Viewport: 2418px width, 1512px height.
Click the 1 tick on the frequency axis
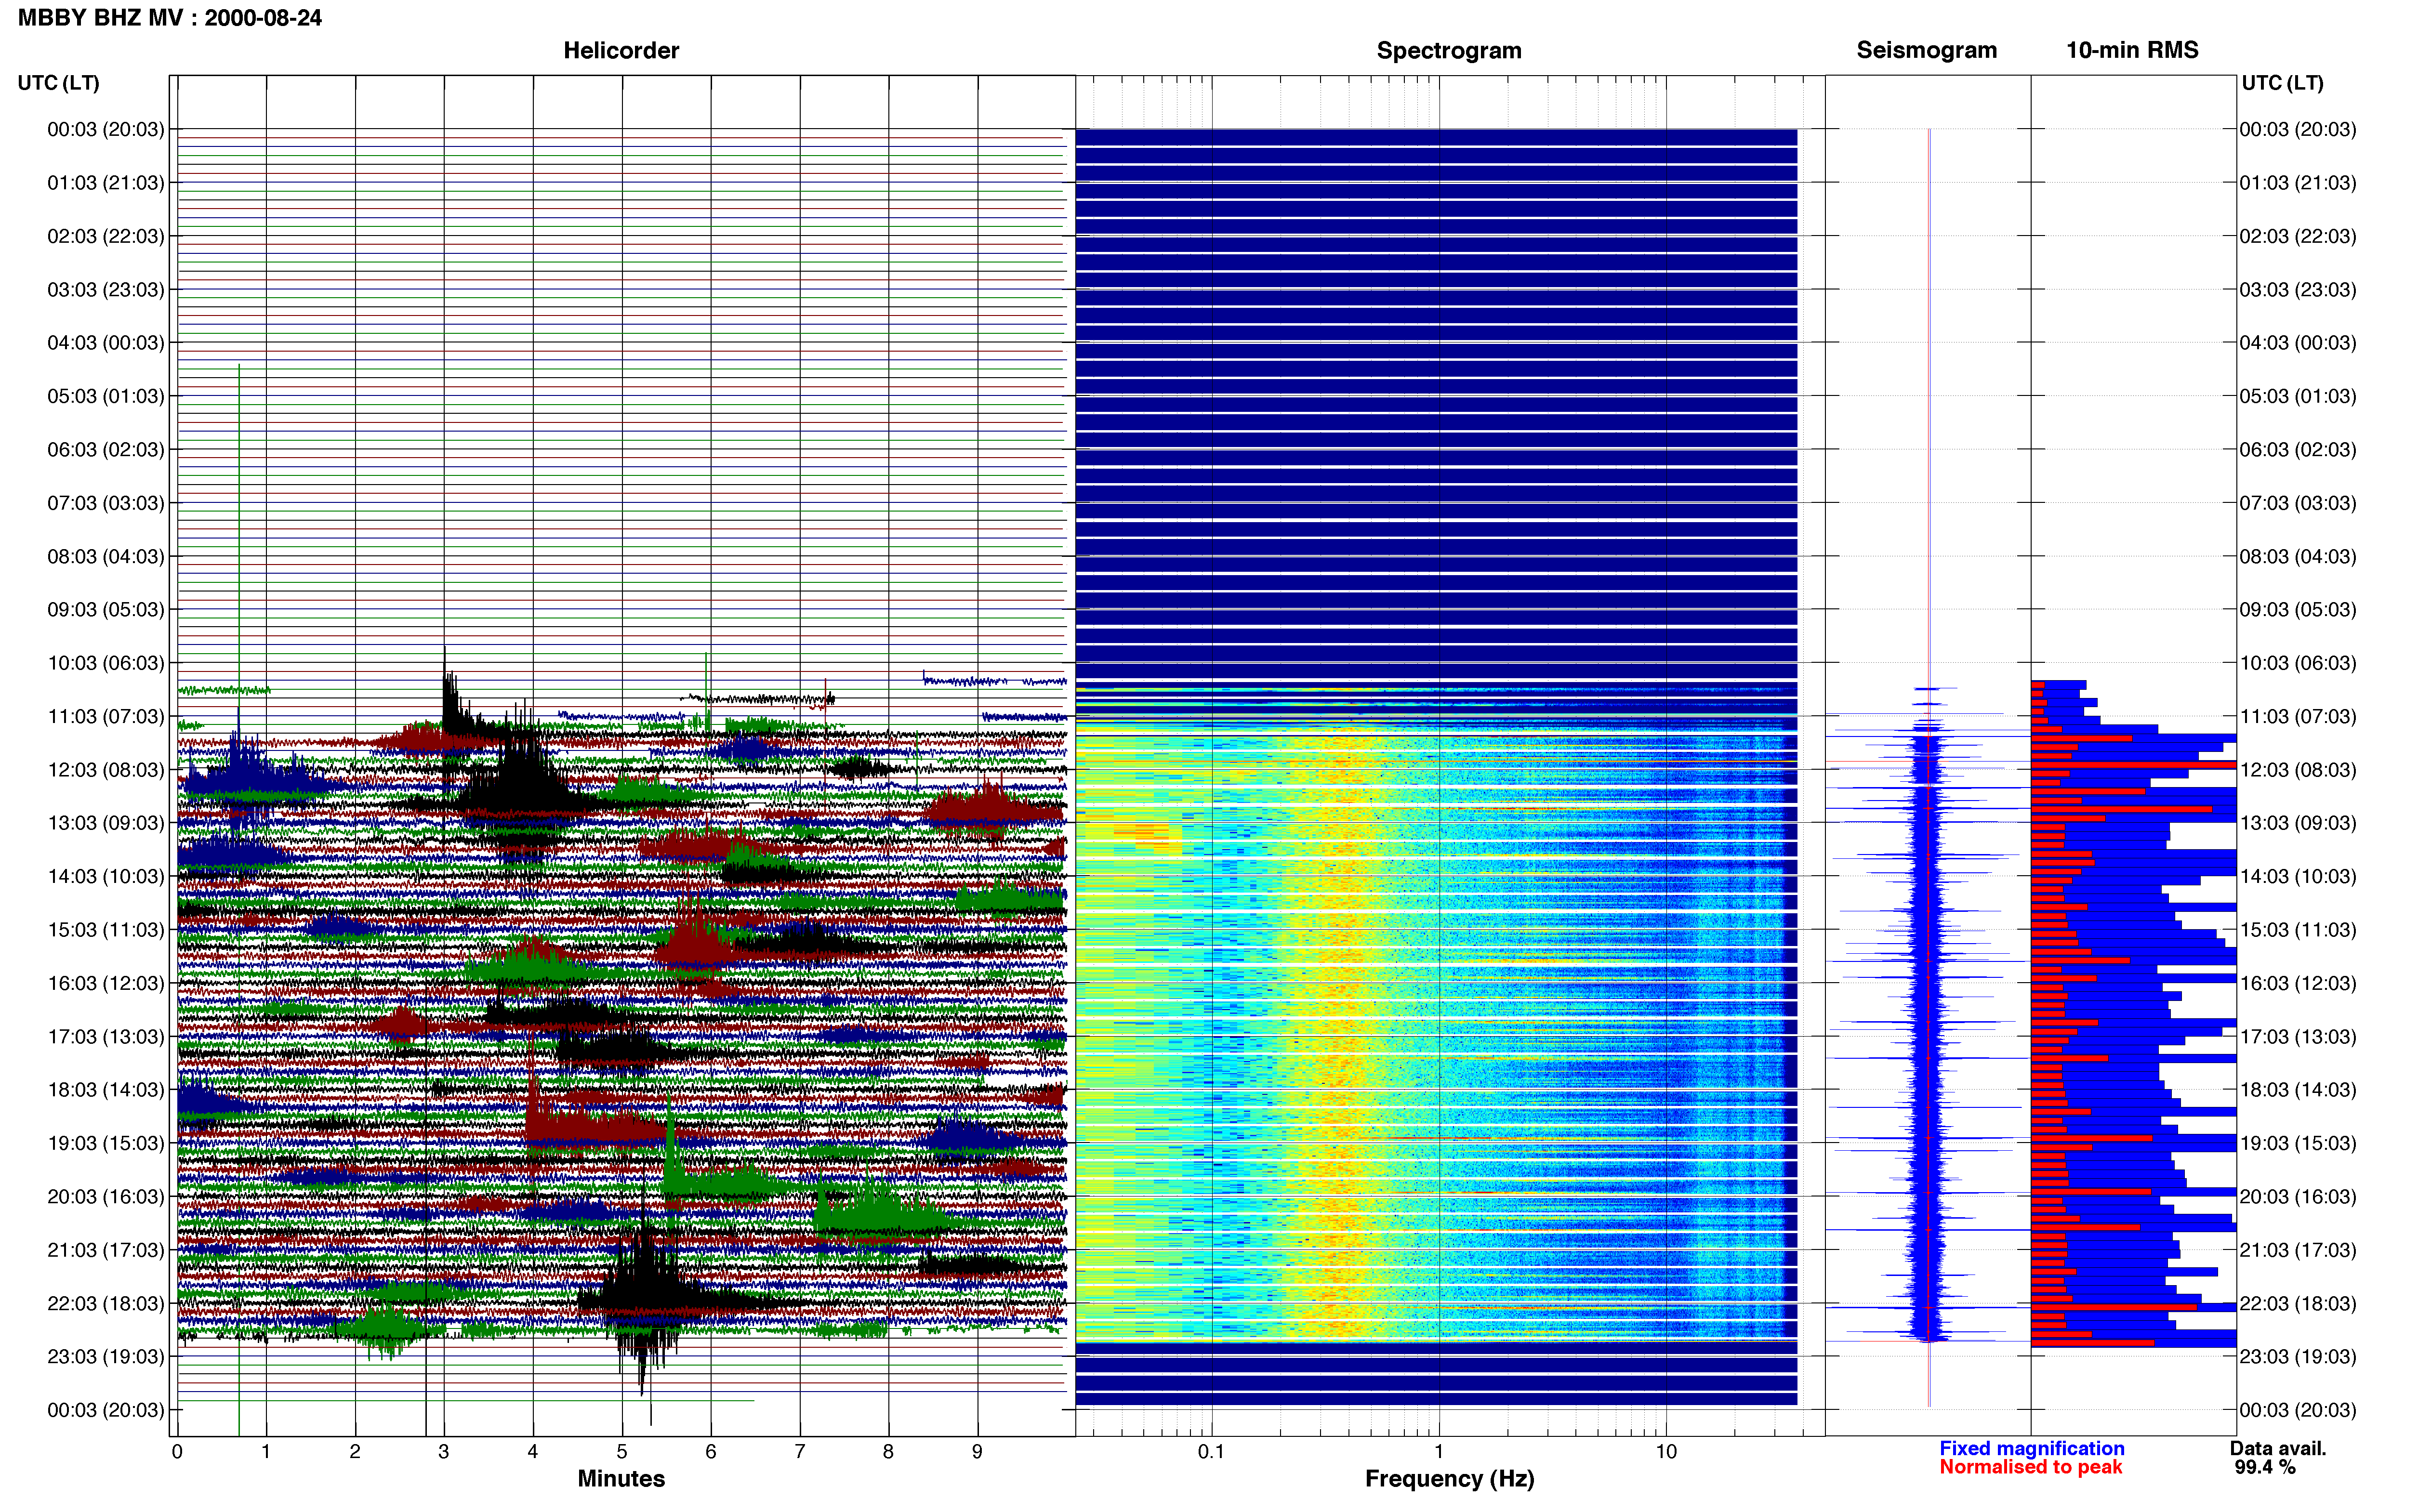tap(1439, 1451)
